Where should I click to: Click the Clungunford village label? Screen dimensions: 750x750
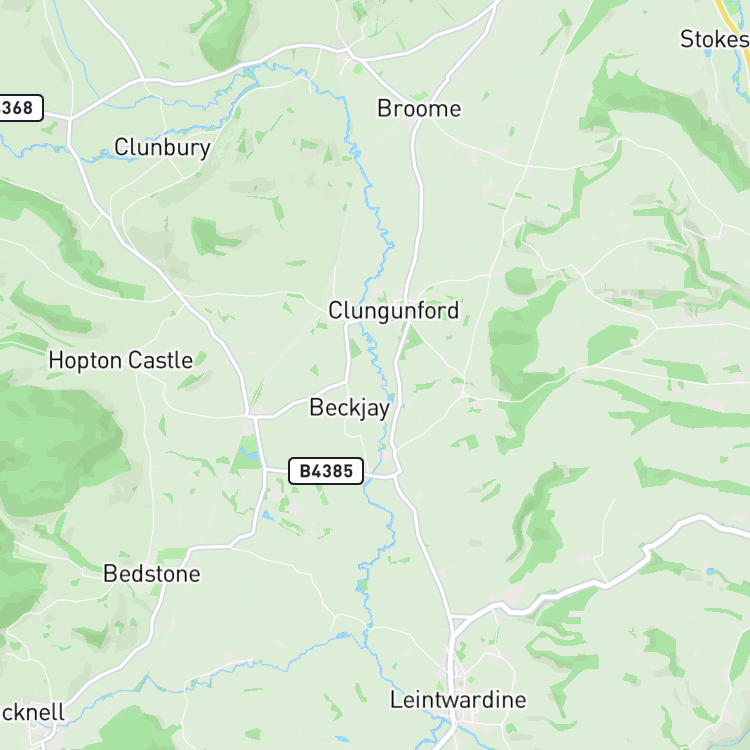pos(393,311)
